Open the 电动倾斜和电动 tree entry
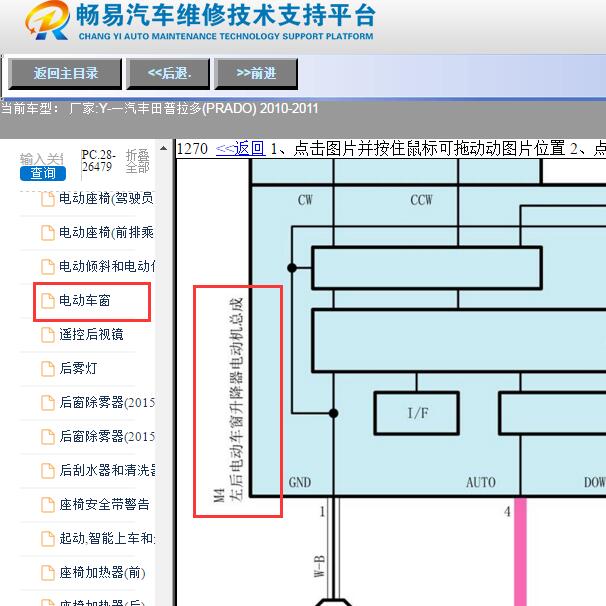Viewport: 606px width, 606px height. (107, 267)
